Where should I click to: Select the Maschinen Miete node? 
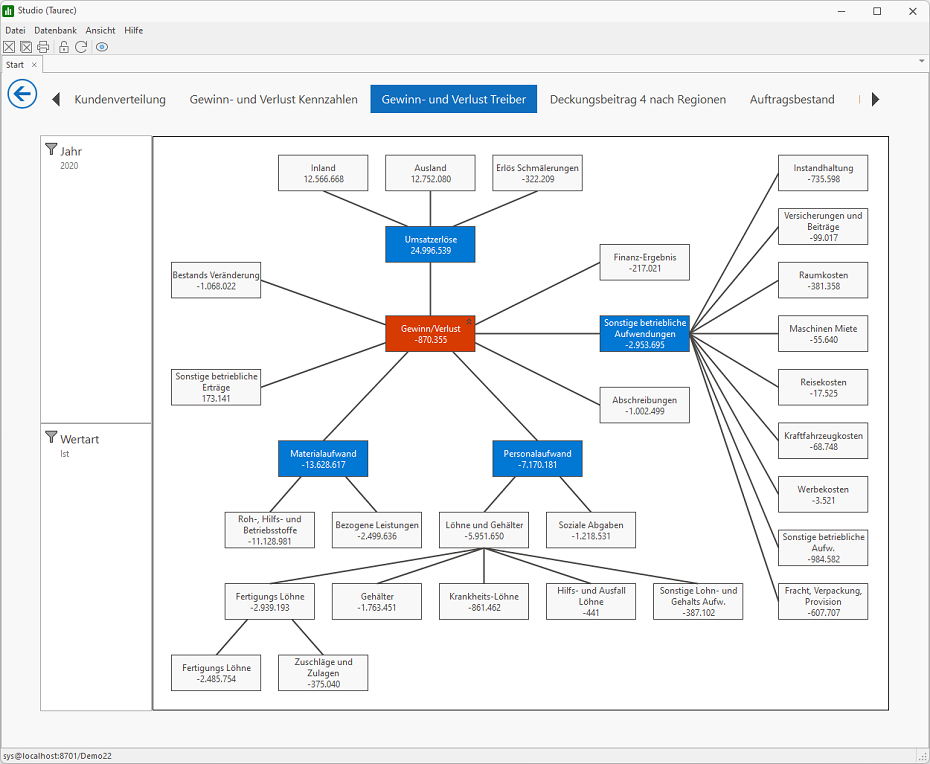(x=823, y=334)
